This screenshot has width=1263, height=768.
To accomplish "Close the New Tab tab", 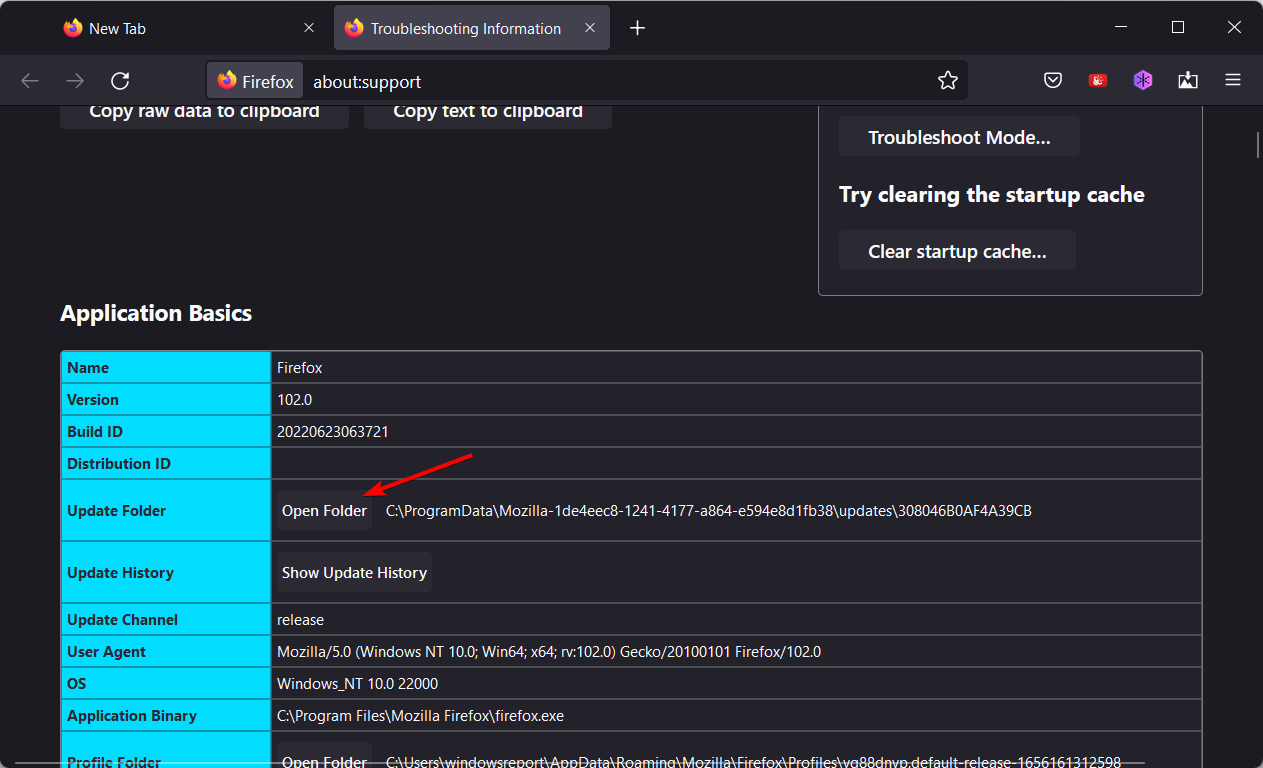I will 309,28.
